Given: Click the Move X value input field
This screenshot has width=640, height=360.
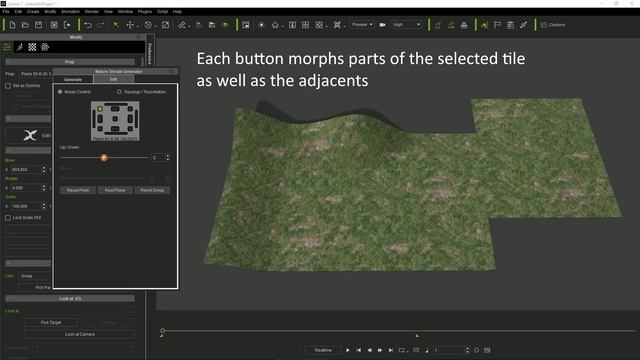Looking at the screenshot, I should [x=26, y=170].
